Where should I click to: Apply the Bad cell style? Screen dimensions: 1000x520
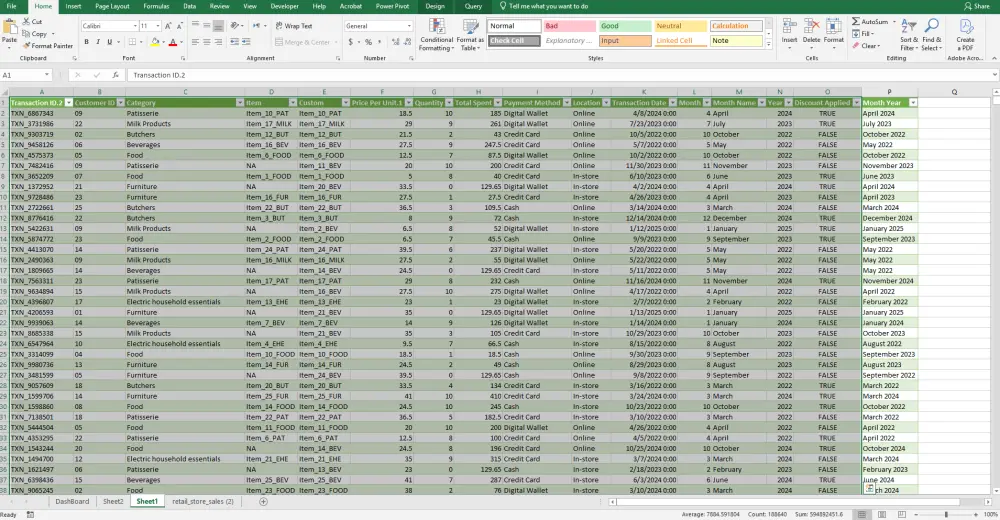pyautogui.click(x=570, y=26)
